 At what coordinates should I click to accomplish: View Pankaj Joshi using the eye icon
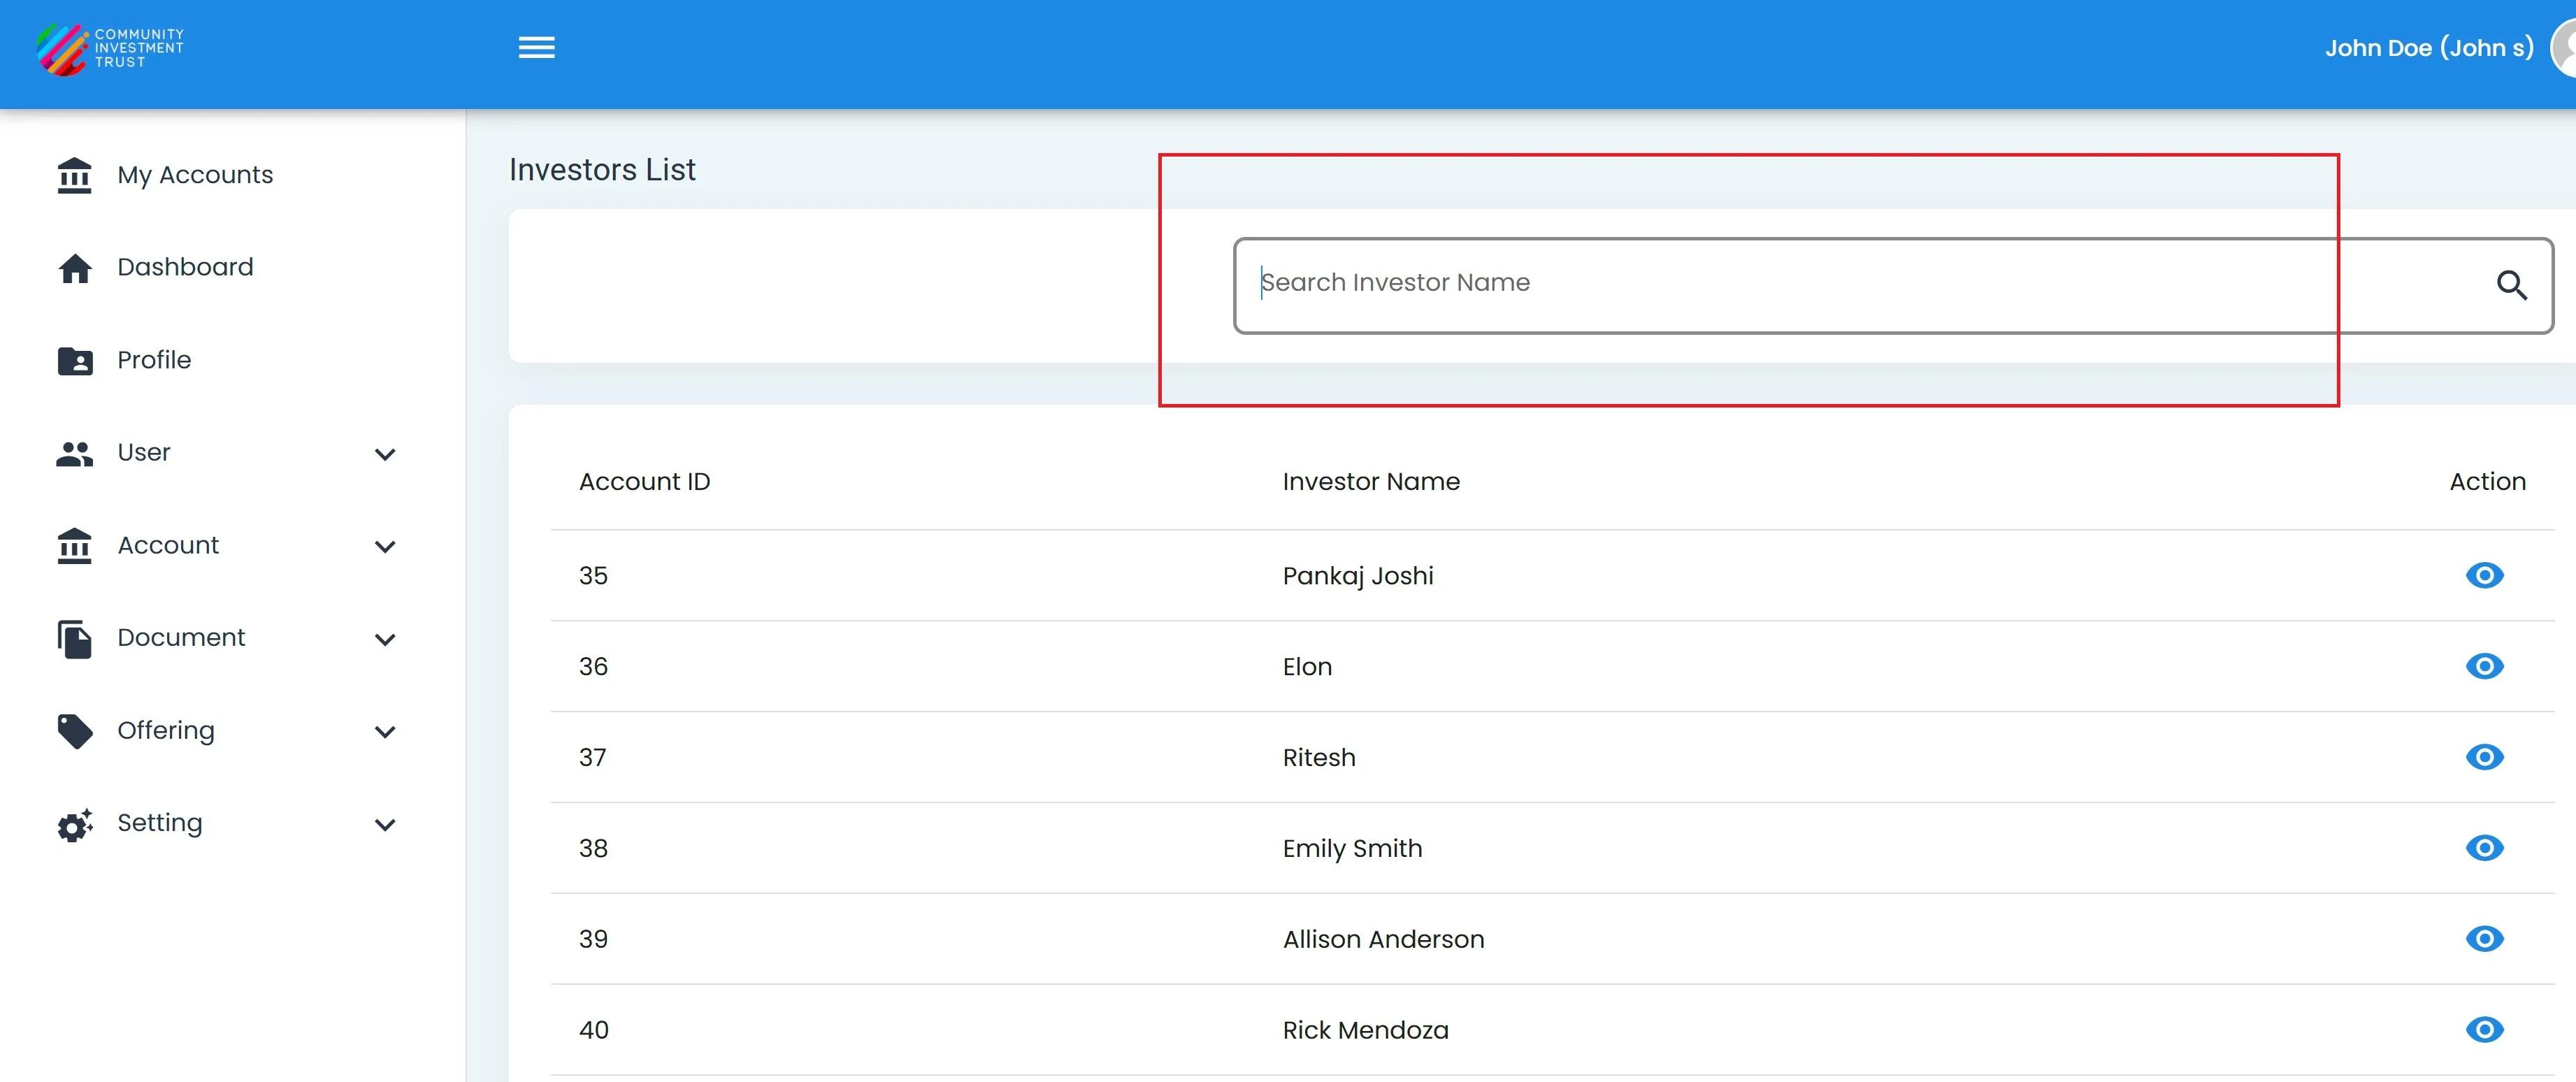pos(2484,575)
